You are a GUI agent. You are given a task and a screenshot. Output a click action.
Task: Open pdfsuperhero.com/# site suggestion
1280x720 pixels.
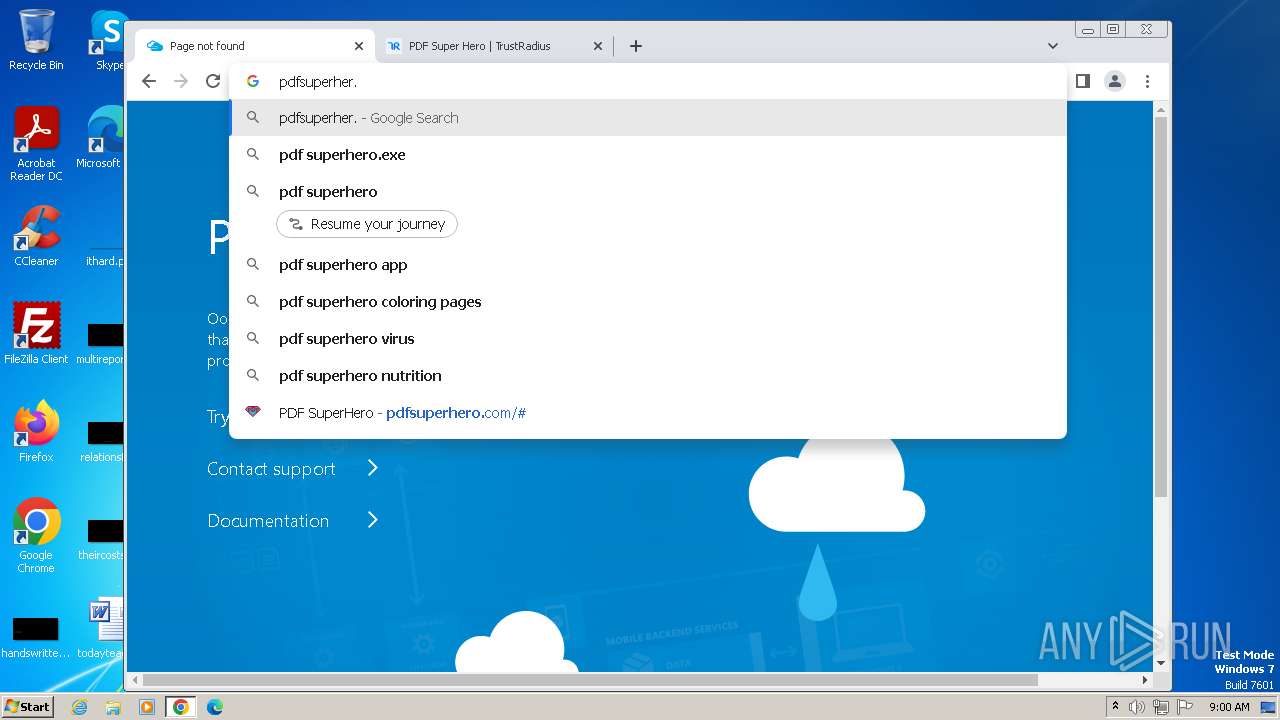(x=648, y=413)
